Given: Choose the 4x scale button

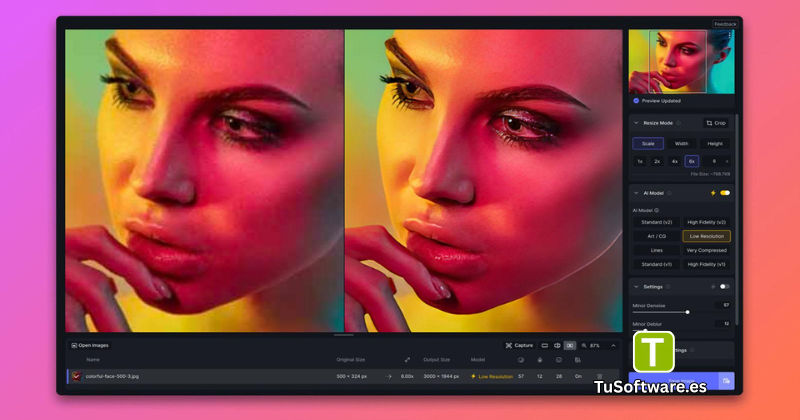Looking at the screenshot, I should pyautogui.click(x=674, y=161).
